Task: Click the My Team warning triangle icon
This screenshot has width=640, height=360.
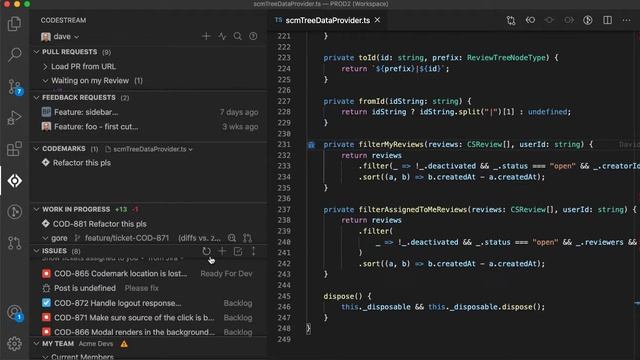Action: tap(124, 344)
